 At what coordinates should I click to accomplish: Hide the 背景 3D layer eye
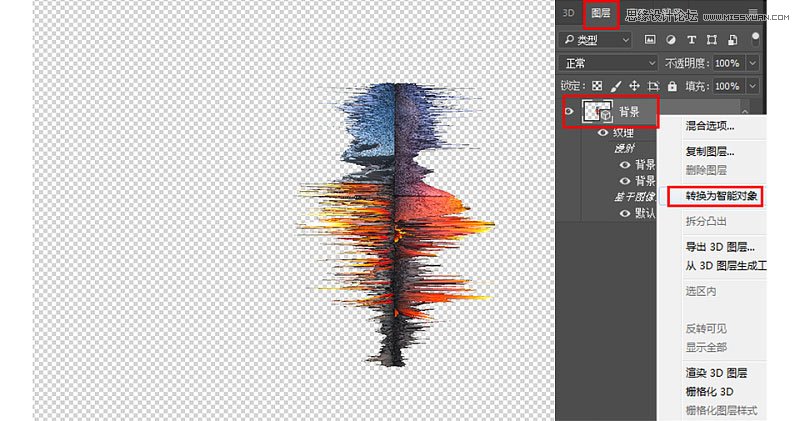pos(569,111)
